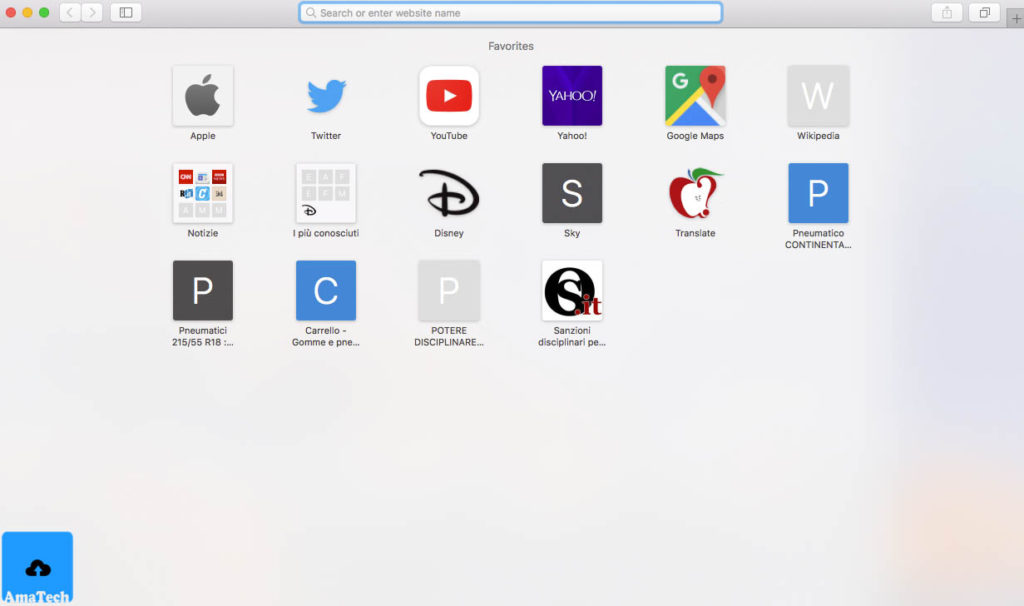Open the Disney favorite

(x=449, y=193)
